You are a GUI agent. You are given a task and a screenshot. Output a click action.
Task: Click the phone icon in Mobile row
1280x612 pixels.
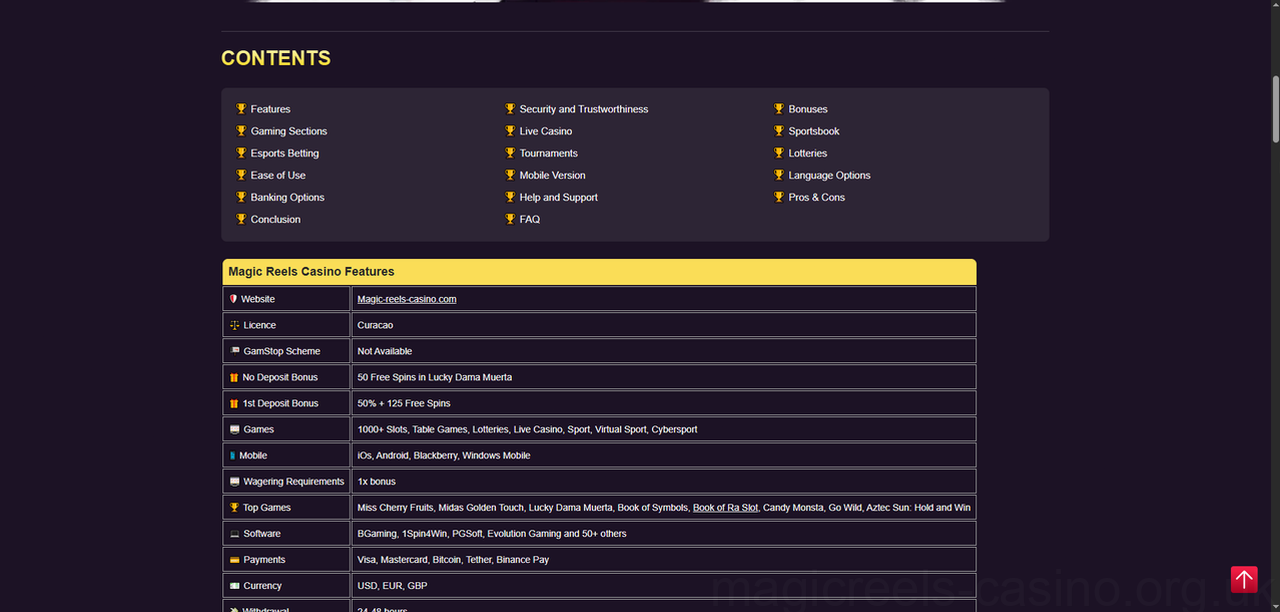point(232,455)
